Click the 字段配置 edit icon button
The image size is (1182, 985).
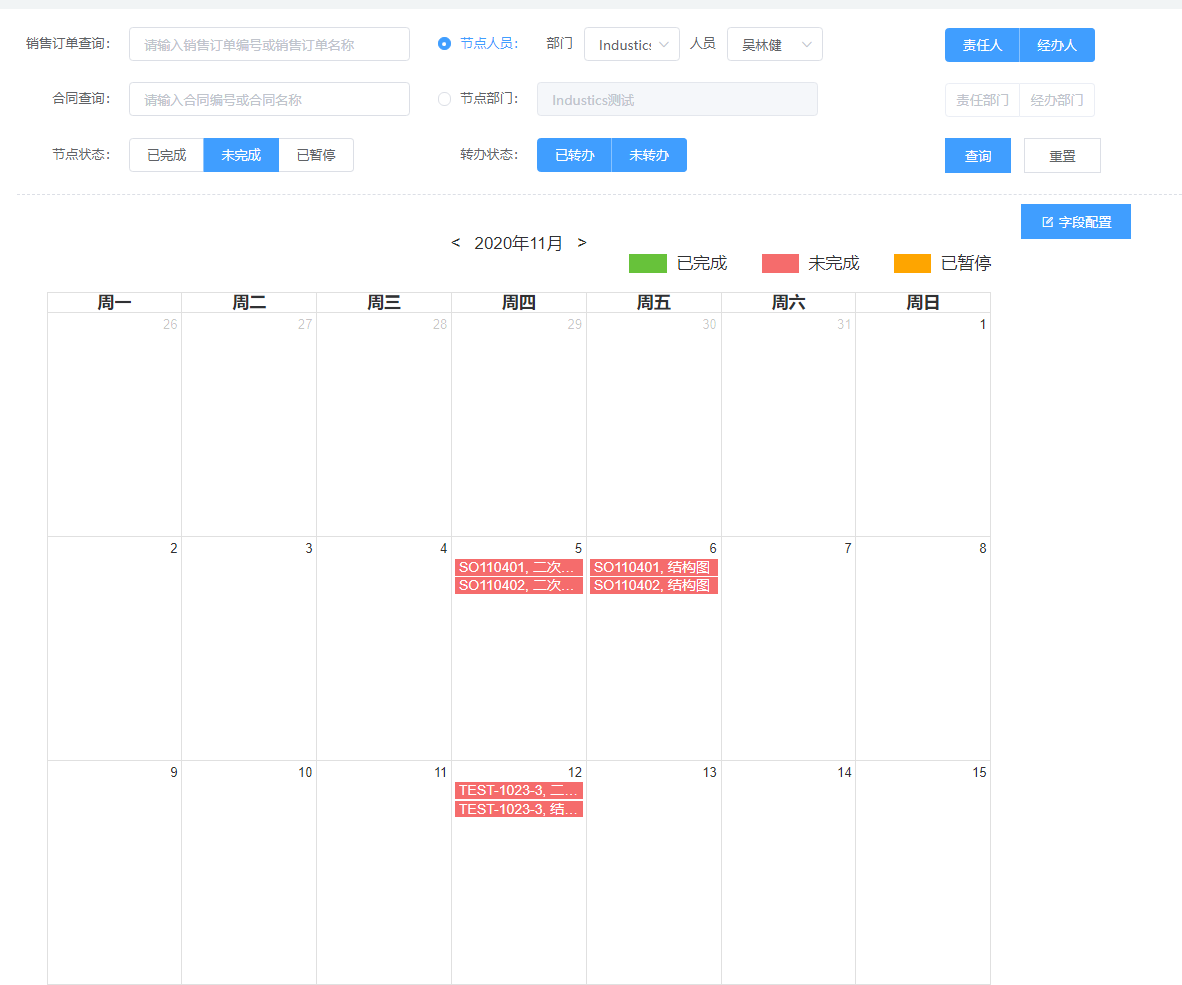pos(1075,222)
